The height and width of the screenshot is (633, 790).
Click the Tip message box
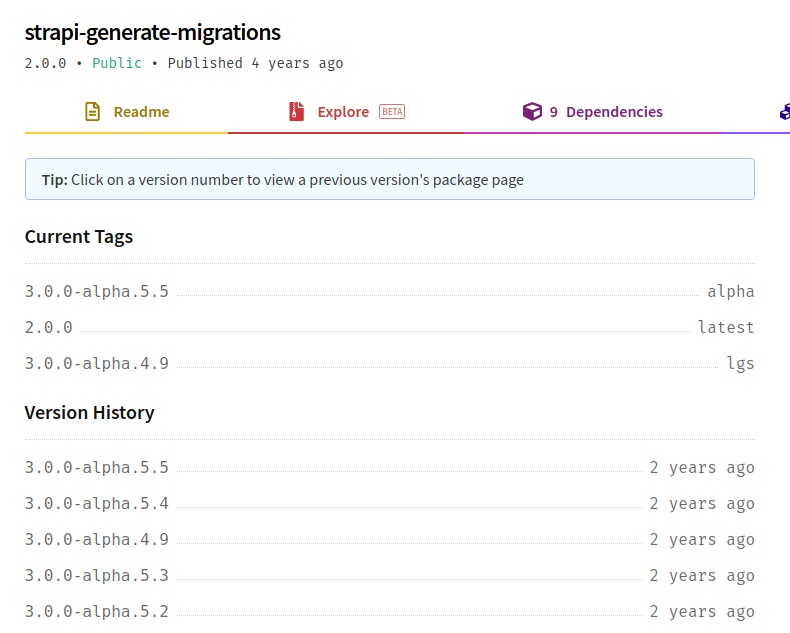390,179
